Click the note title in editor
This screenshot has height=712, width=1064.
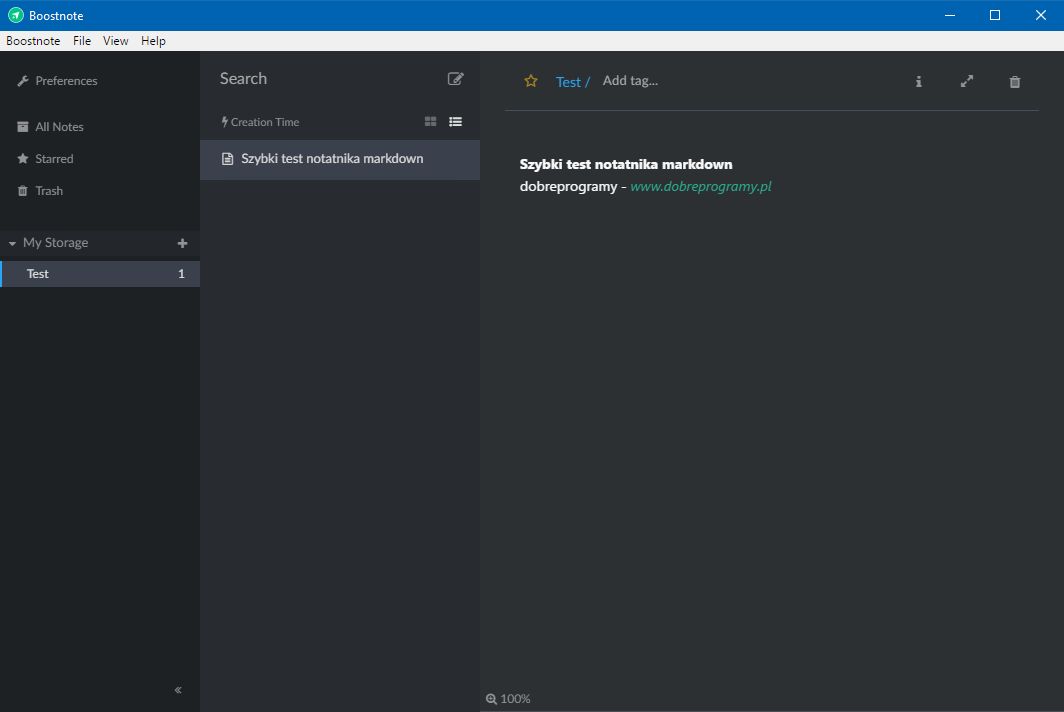[x=626, y=164]
